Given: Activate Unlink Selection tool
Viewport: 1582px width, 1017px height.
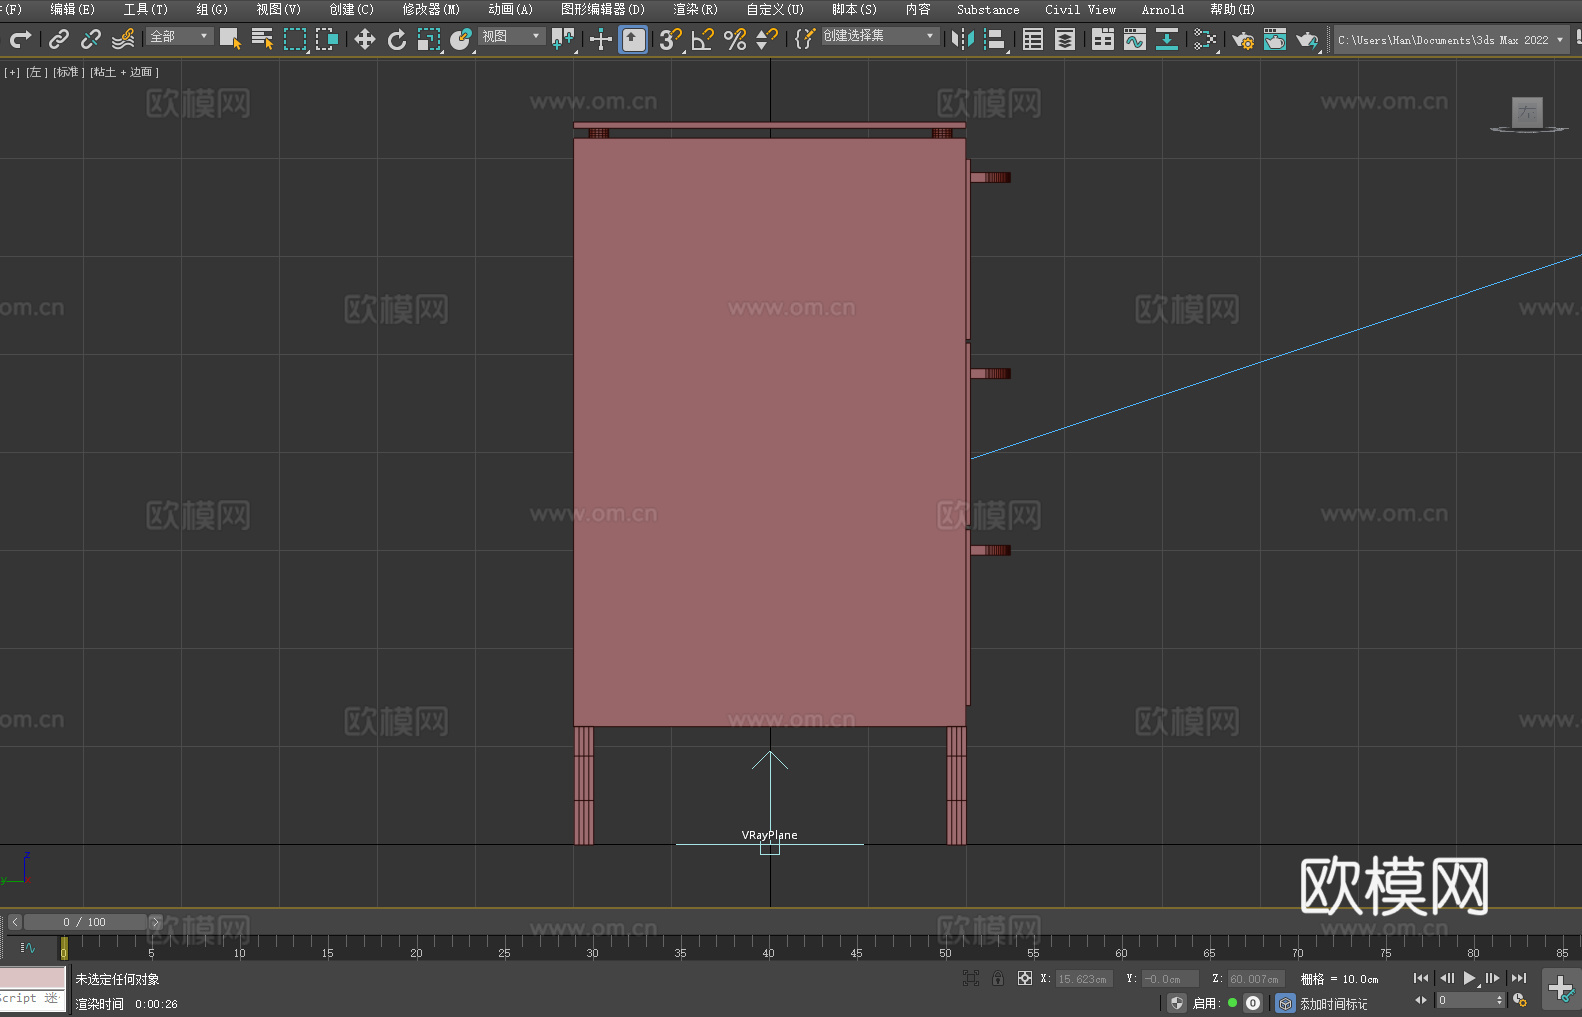Looking at the screenshot, I should tap(91, 39).
